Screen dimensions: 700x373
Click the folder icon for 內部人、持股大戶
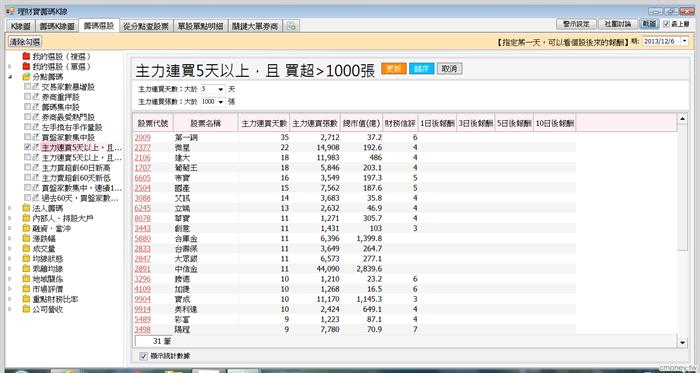(x=26, y=218)
